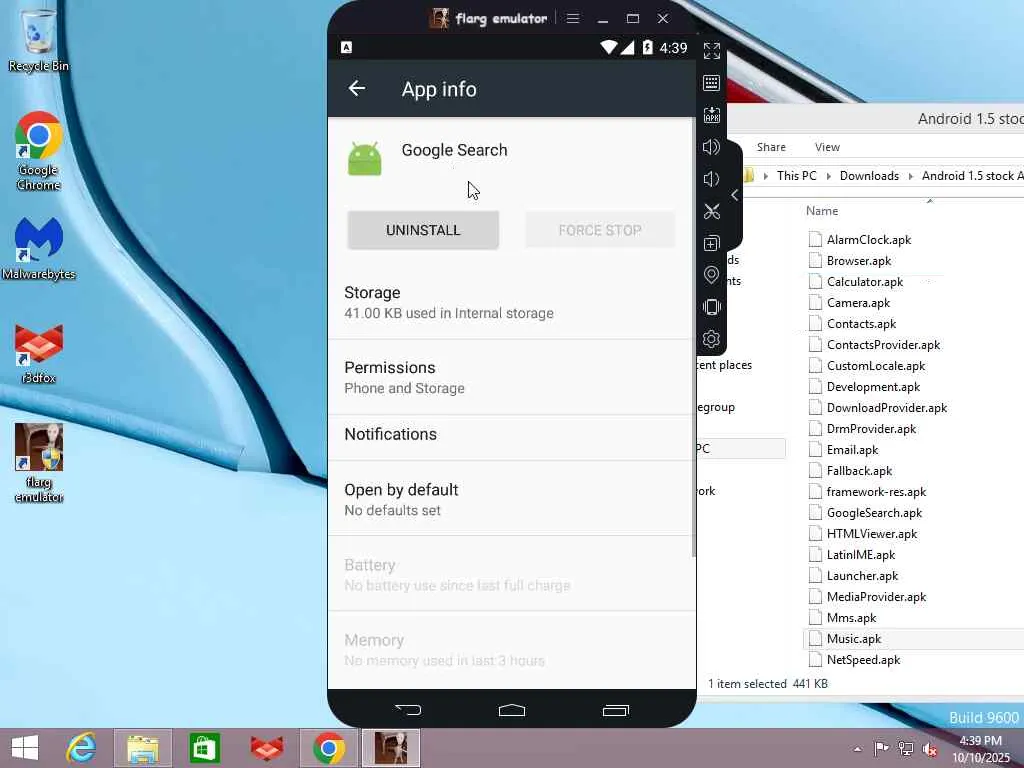Viewport: 1024px width, 768px height.
Task: Tap the Android back navigation button
Action: tap(408, 709)
